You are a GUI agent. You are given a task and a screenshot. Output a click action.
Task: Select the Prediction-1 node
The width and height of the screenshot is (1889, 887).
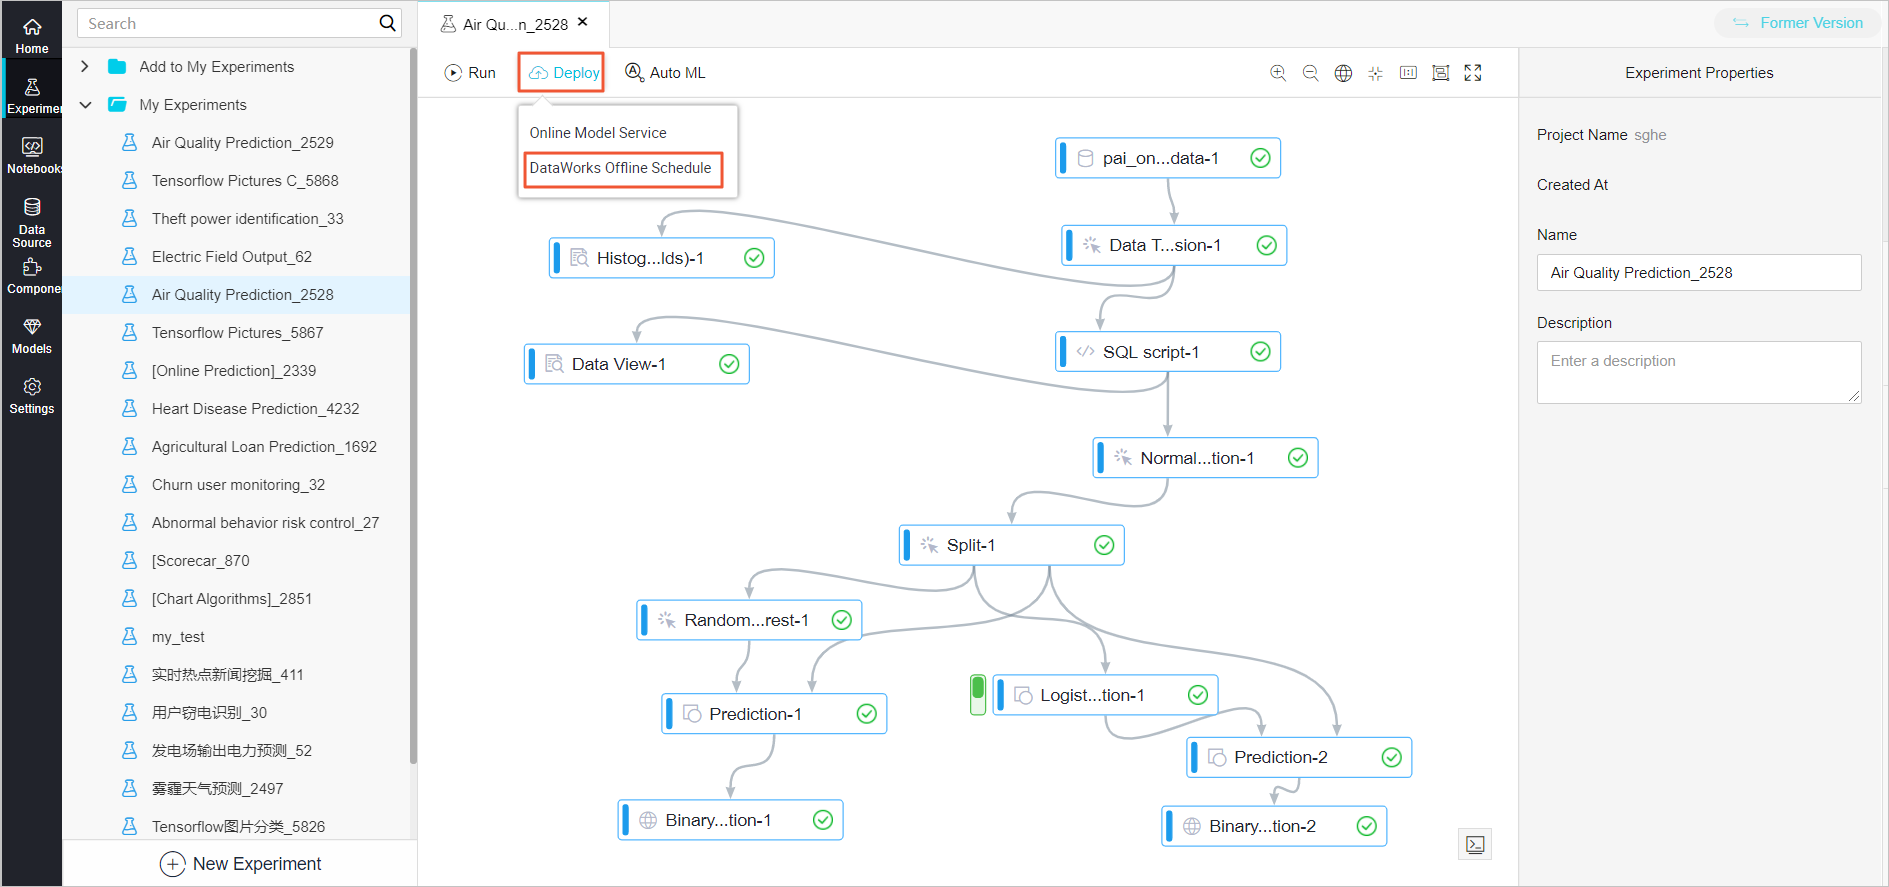[774, 714]
